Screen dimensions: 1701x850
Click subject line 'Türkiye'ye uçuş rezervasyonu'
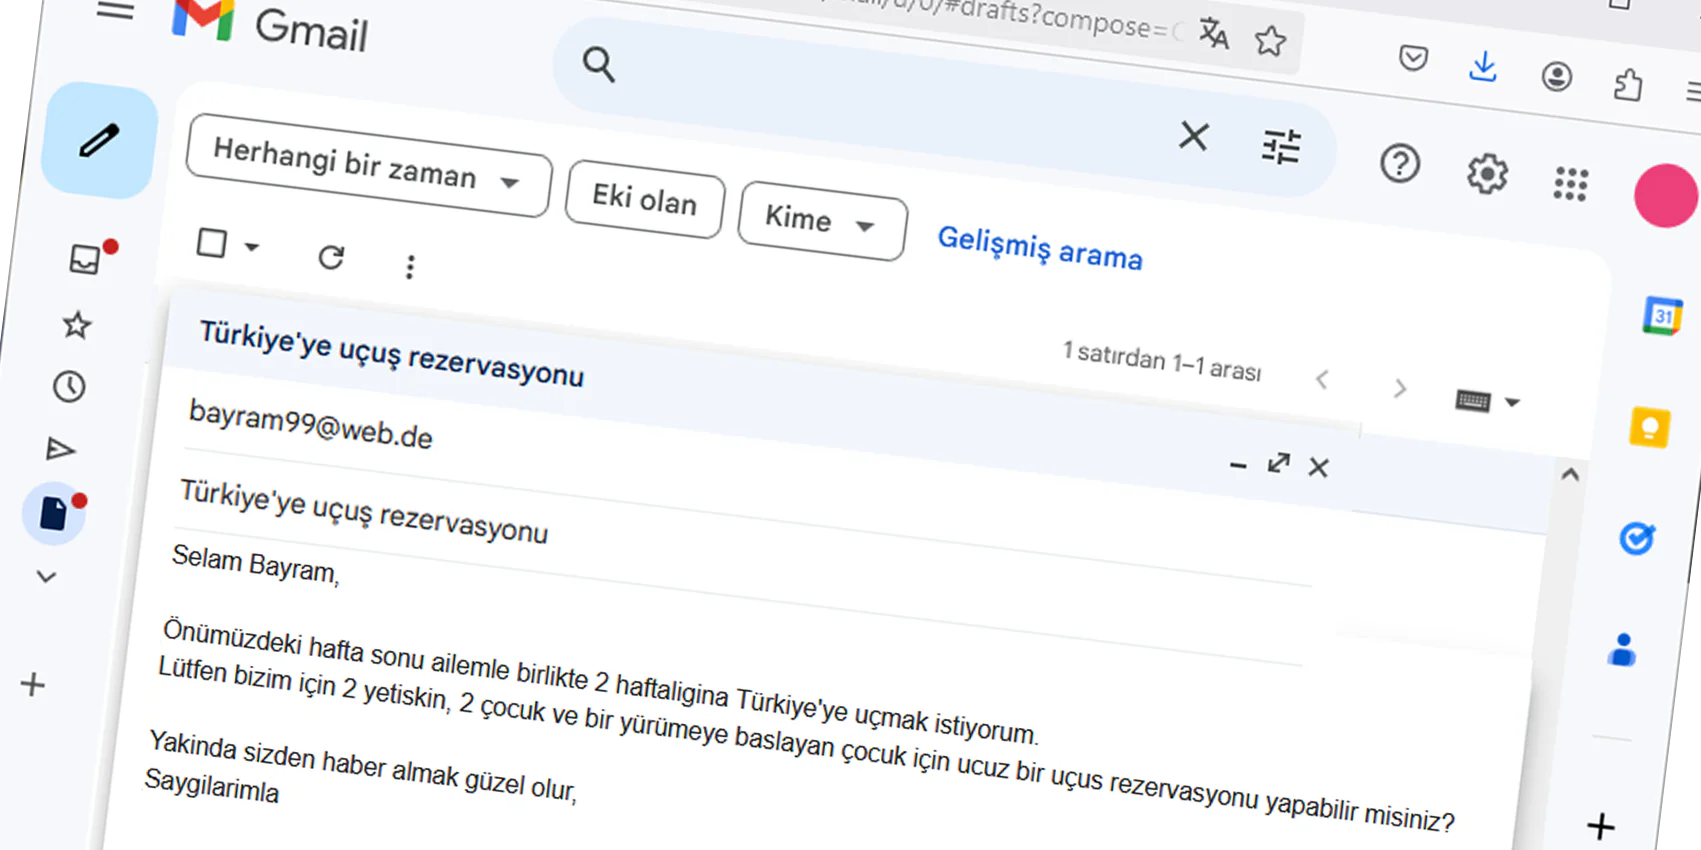(x=364, y=510)
